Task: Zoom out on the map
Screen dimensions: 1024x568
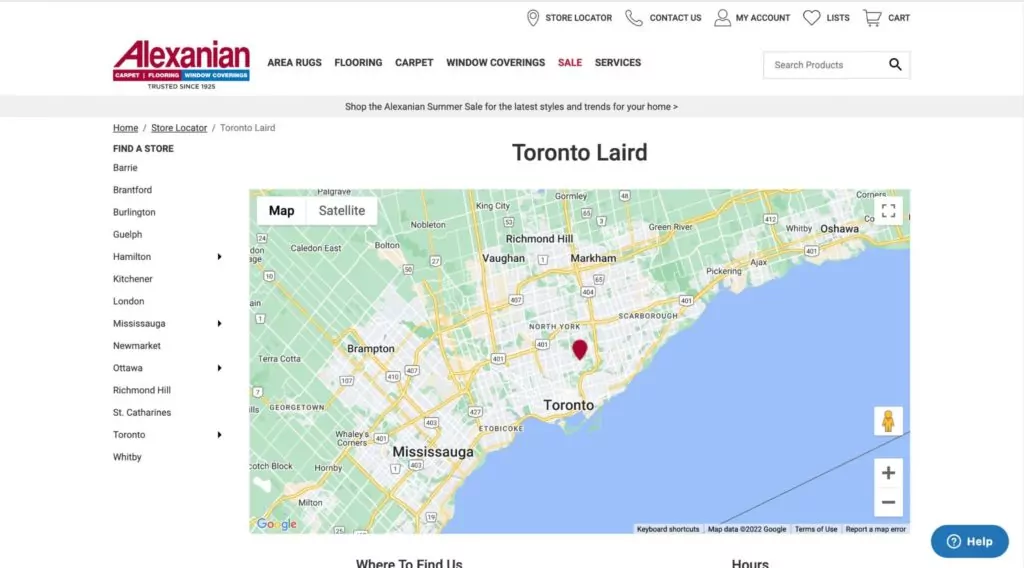Action: click(888, 502)
